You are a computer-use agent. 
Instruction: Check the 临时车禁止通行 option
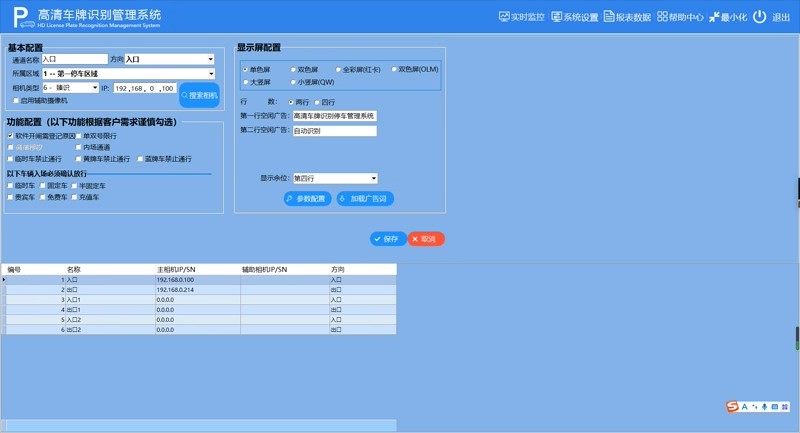(11, 158)
